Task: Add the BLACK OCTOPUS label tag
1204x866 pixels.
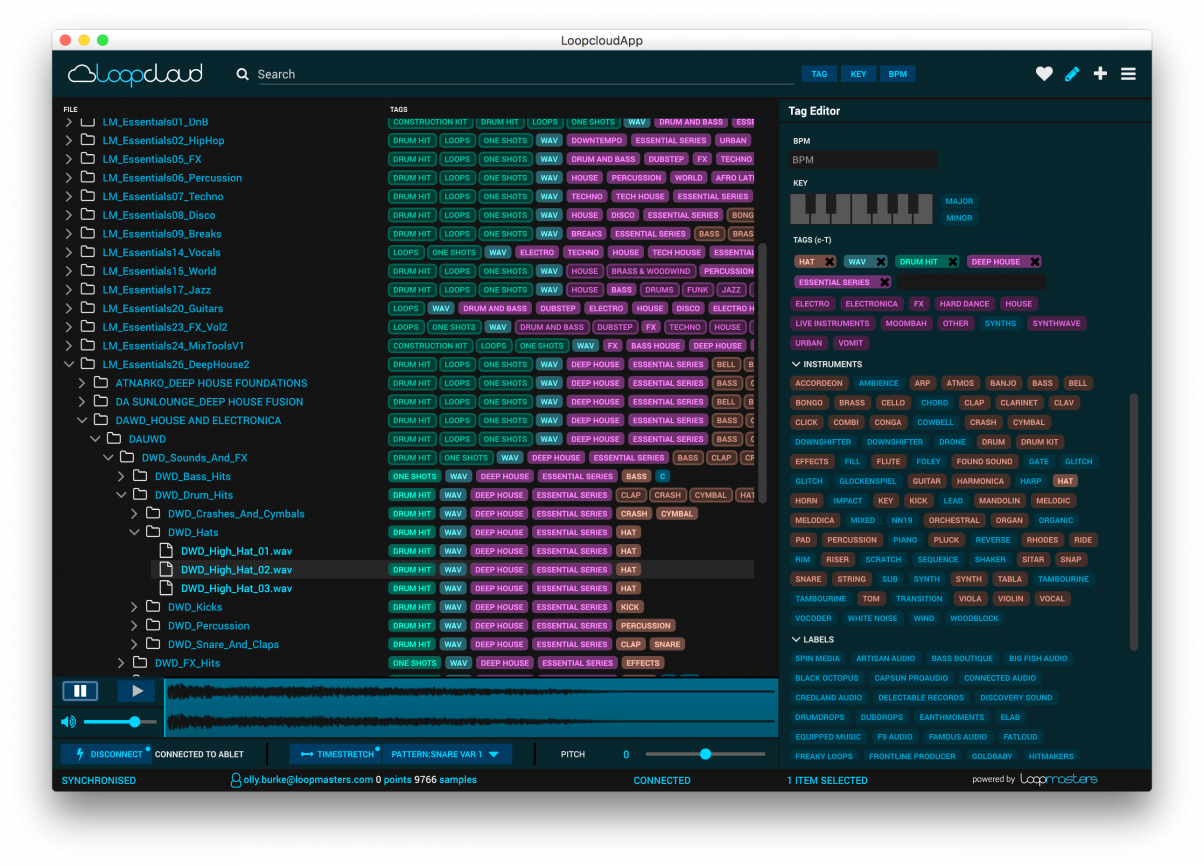Action: (x=827, y=678)
